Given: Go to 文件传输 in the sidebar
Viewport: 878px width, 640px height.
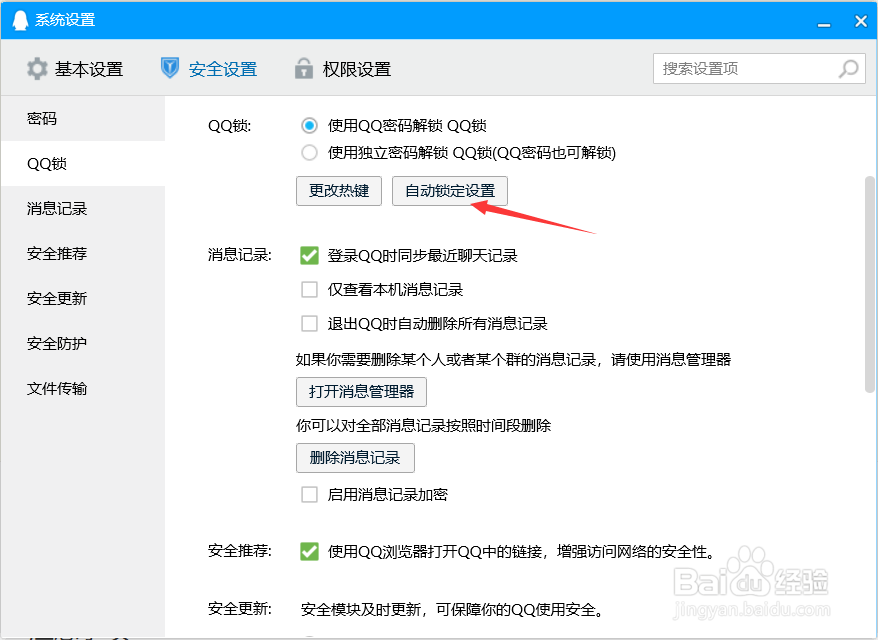Looking at the screenshot, I should (x=83, y=388).
